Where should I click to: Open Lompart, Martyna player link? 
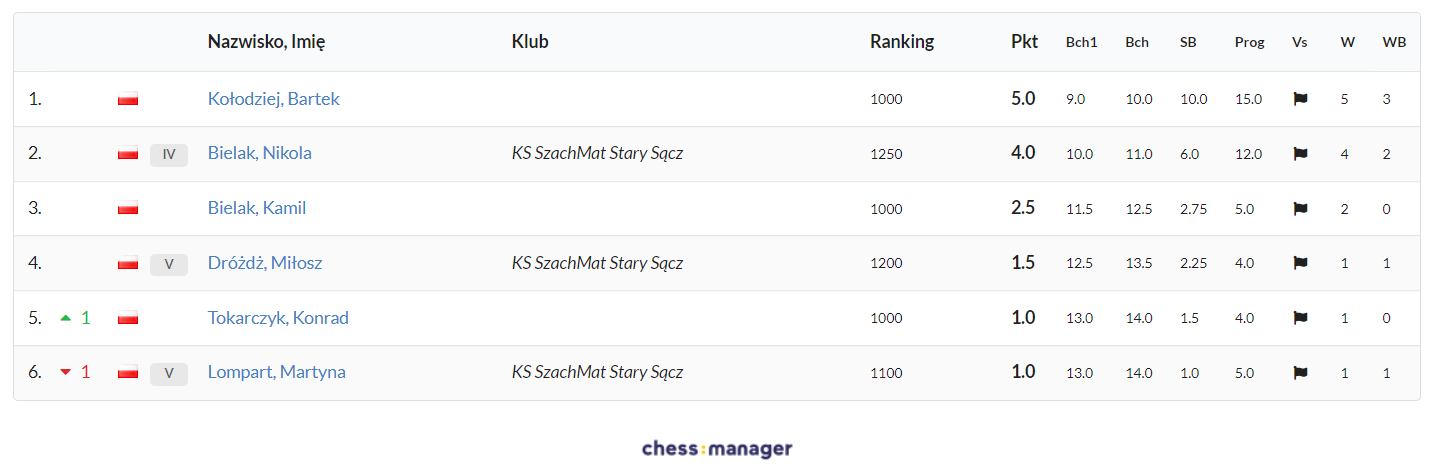pyautogui.click(x=276, y=372)
